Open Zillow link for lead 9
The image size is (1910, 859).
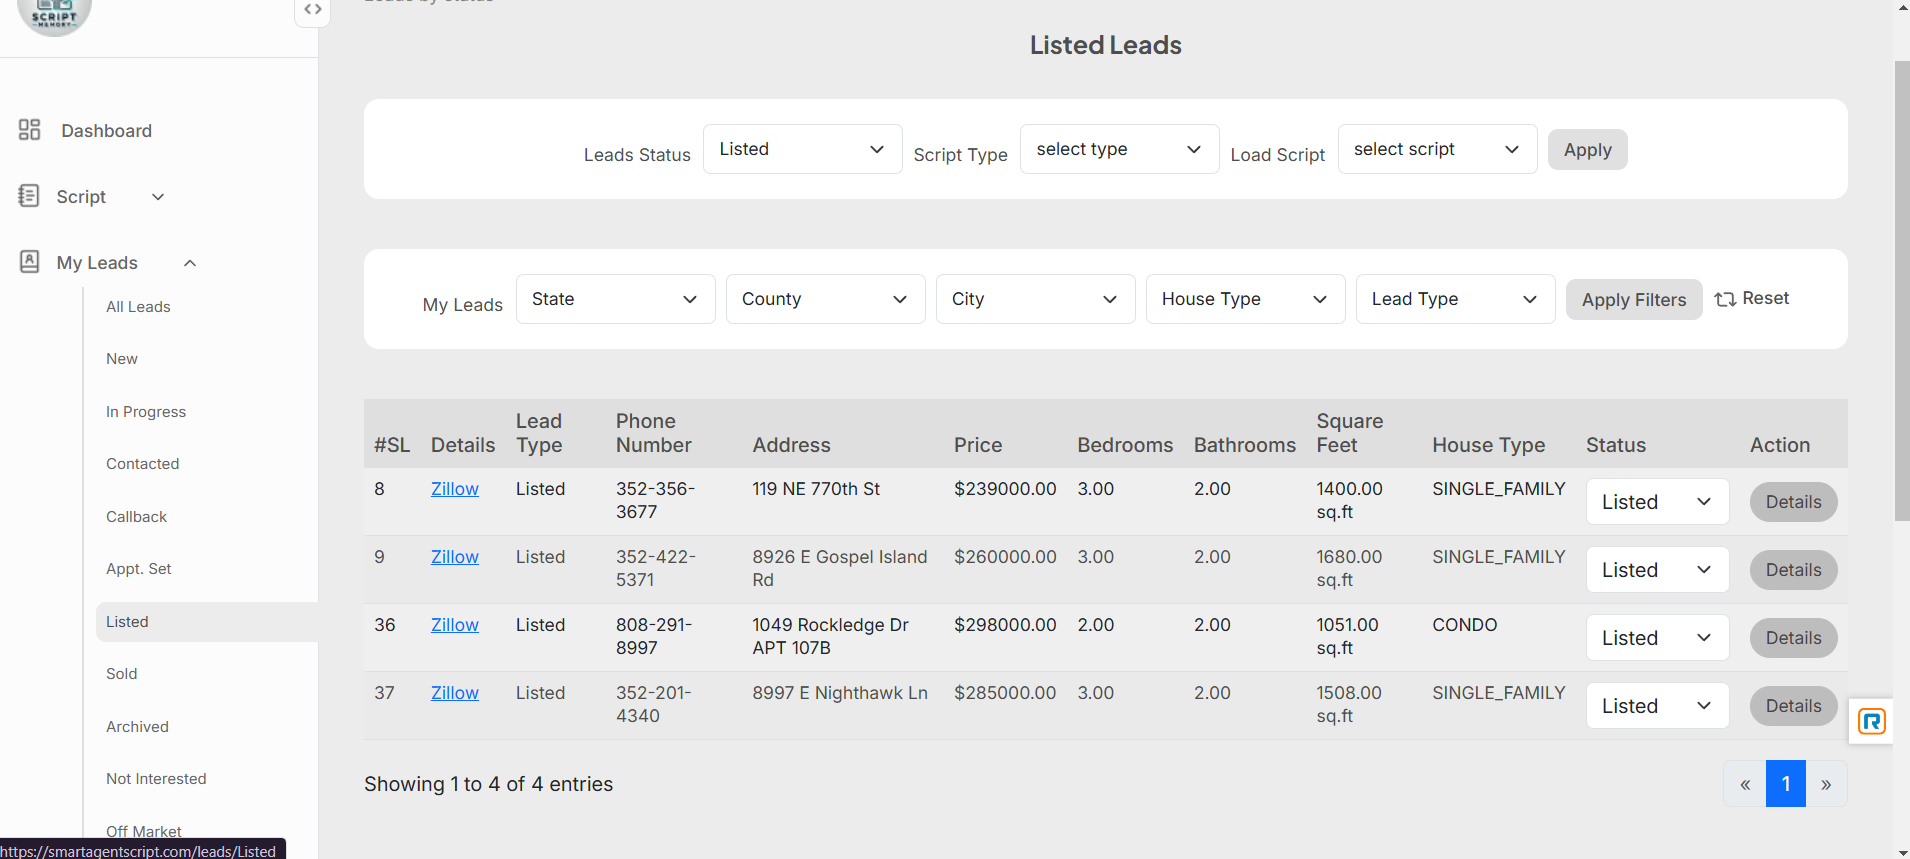tap(455, 557)
